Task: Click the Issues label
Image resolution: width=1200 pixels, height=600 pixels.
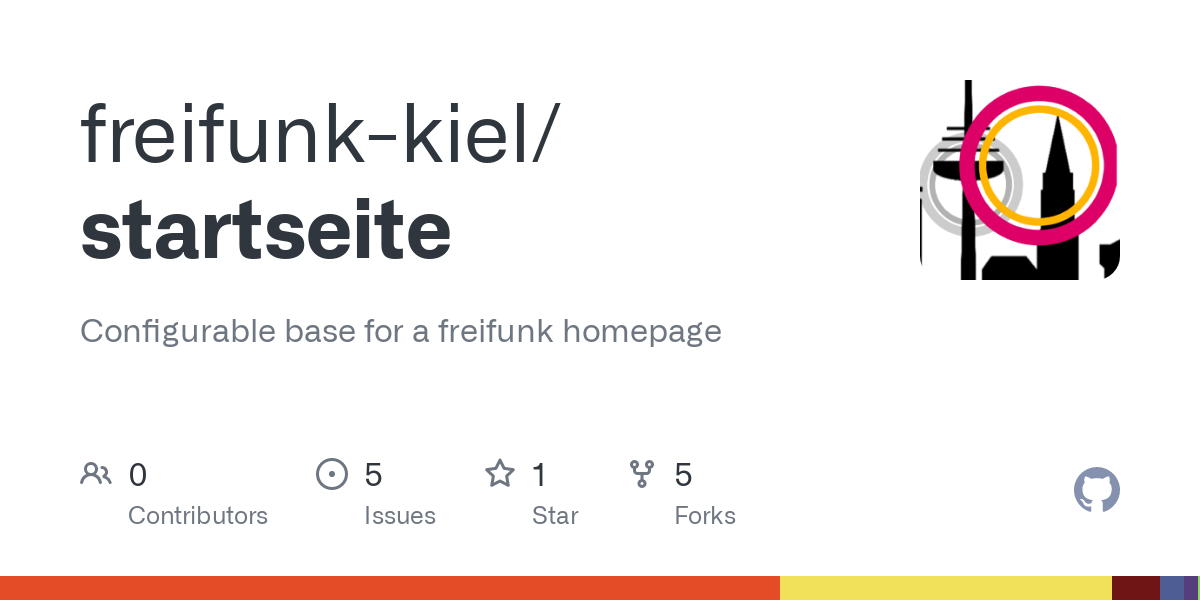Action: click(400, 516)
